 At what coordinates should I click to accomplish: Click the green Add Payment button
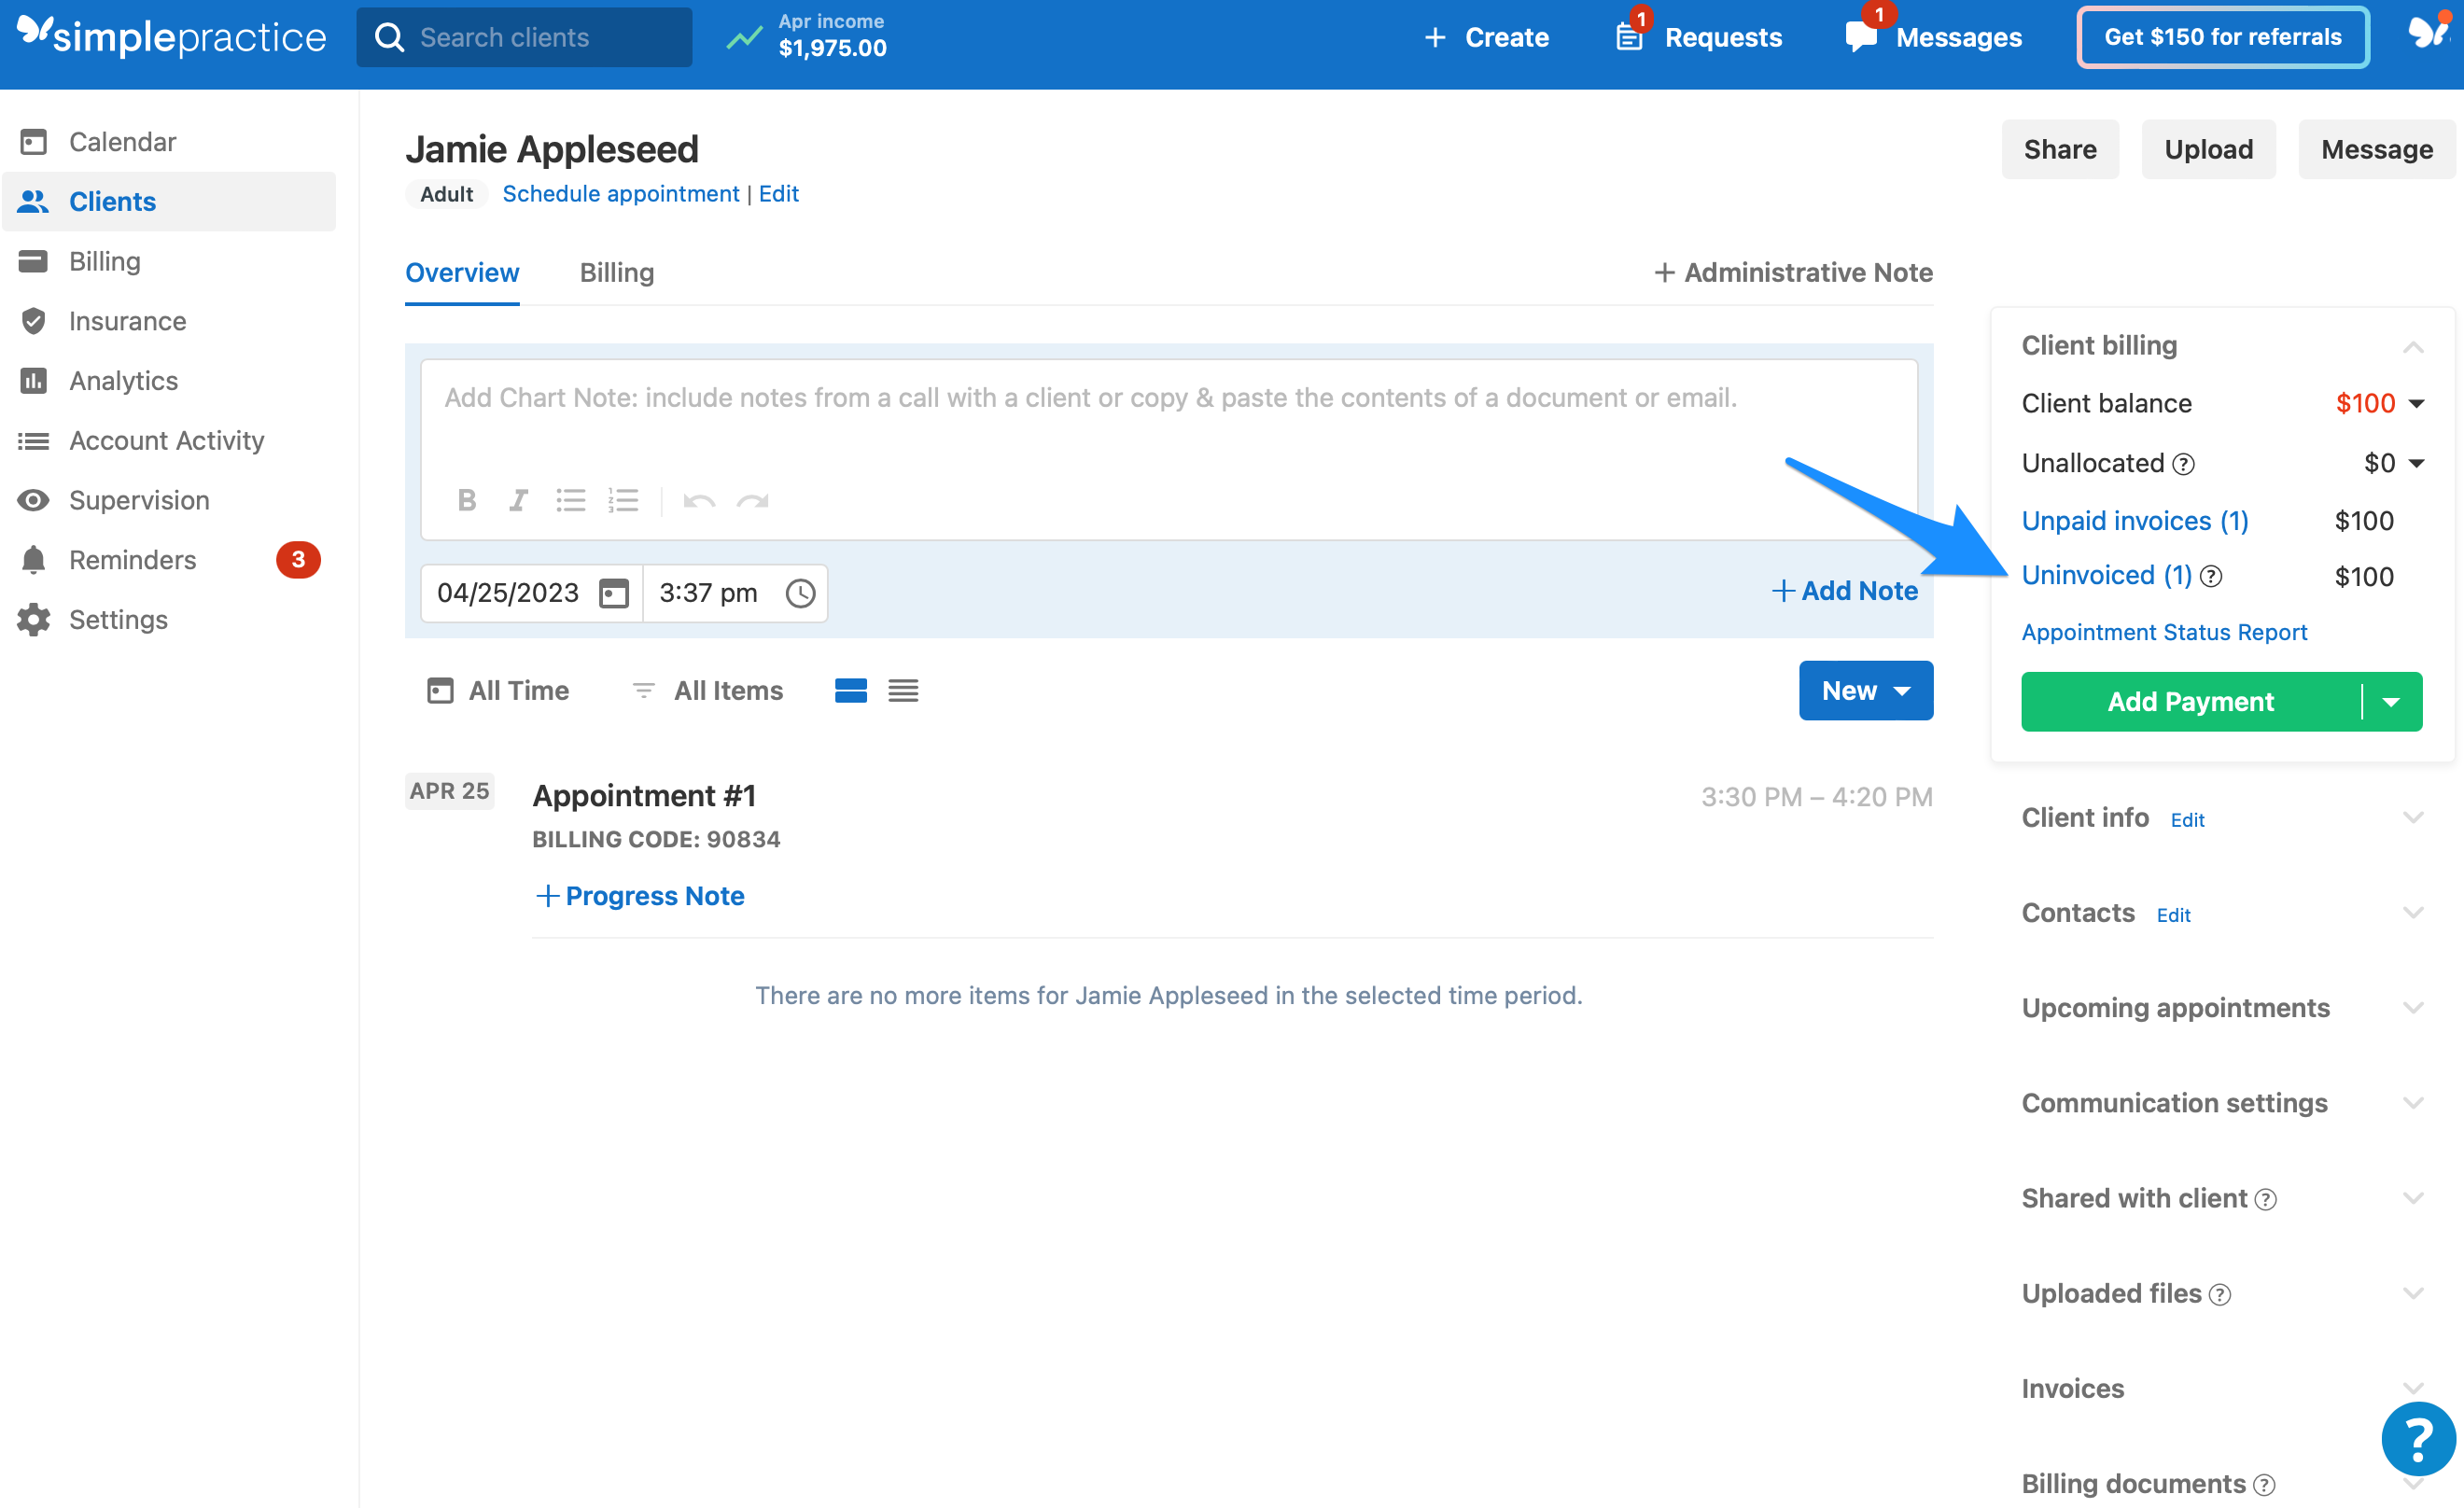[2191, 702]
